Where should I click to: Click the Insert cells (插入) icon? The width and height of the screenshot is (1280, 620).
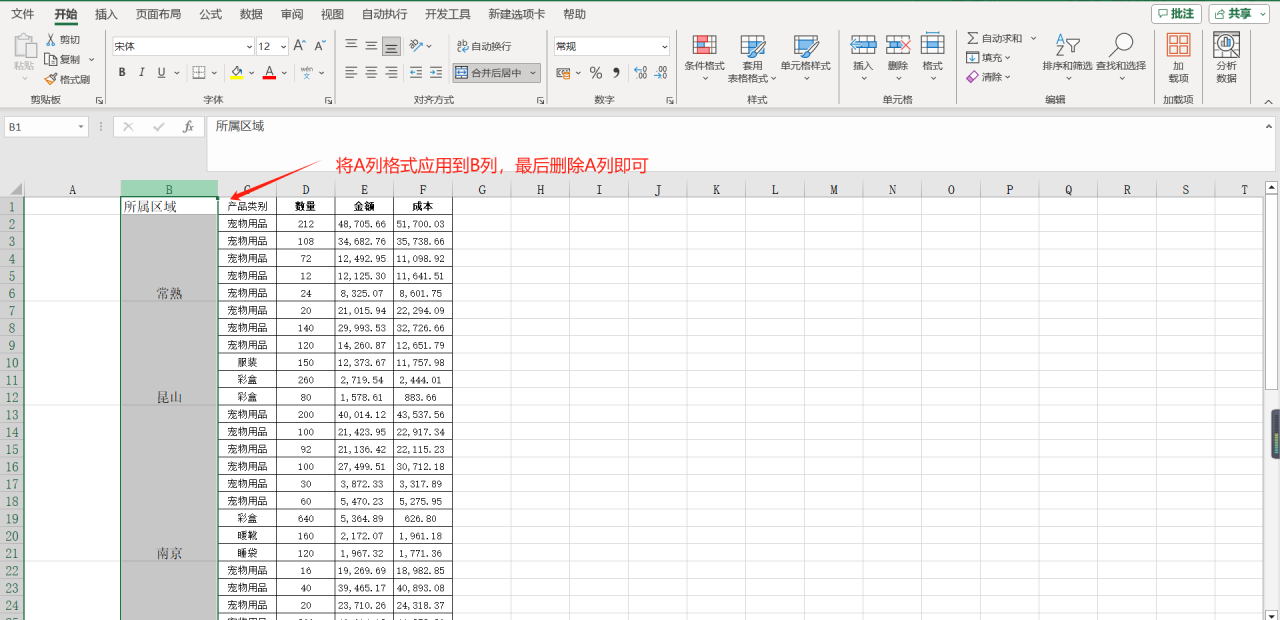(863, 44)
